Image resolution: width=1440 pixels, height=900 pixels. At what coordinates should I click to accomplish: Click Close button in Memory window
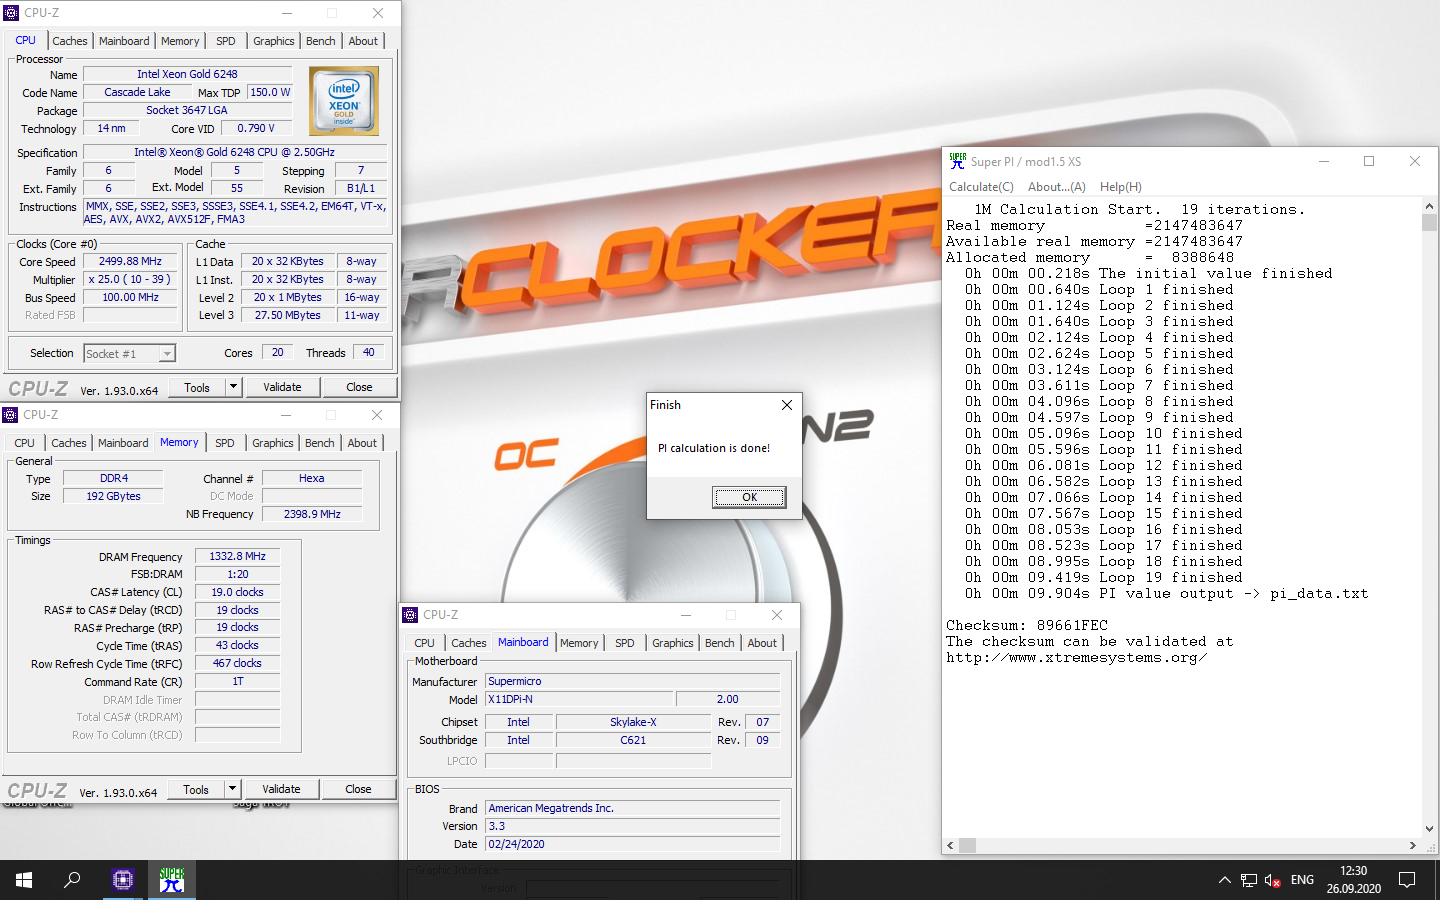pyautogui.click(x=358, y=789)
